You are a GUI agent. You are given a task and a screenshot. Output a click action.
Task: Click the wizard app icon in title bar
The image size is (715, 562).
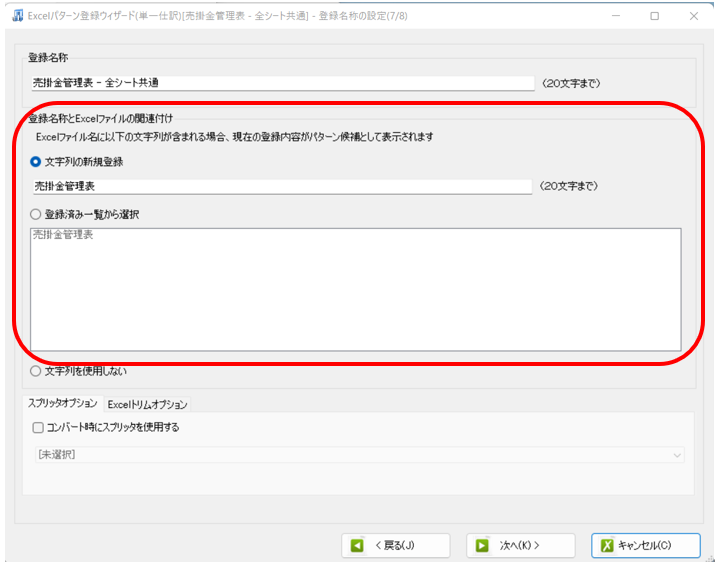coord(18,16)
